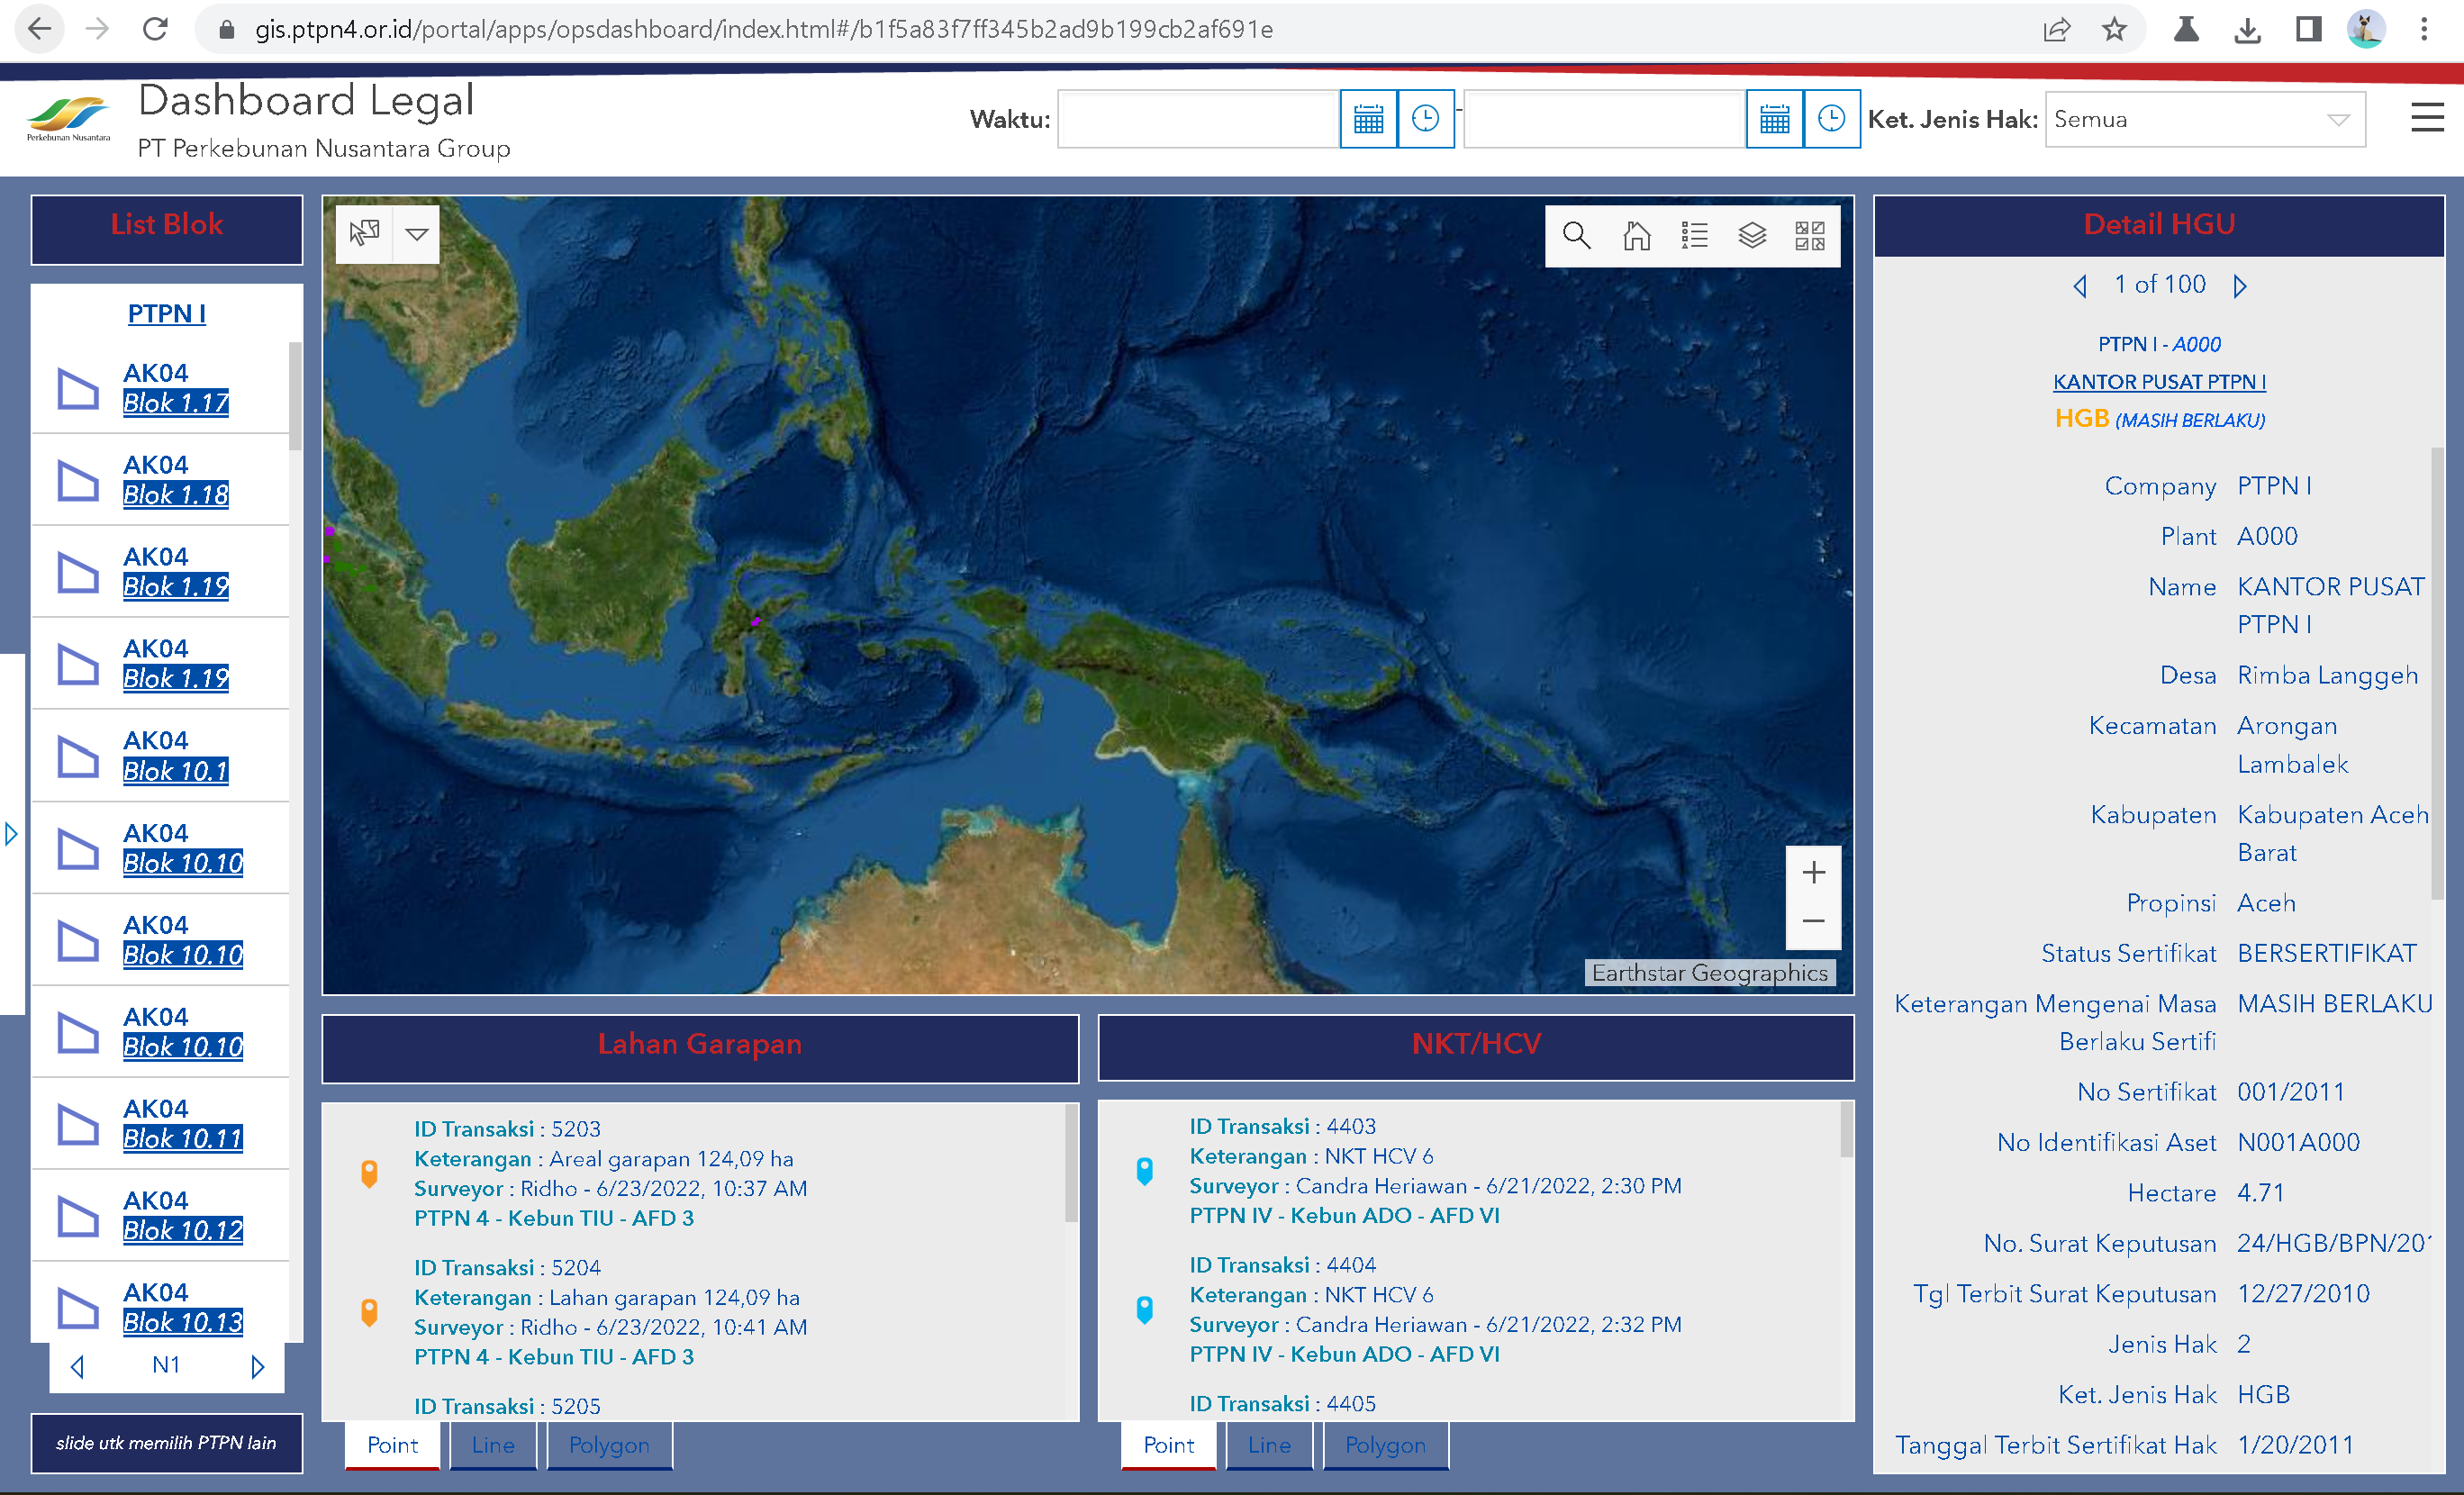The image size is (2464, 1495).
Task: Open the Blok 10.11 link
Action: (183, 1139)
